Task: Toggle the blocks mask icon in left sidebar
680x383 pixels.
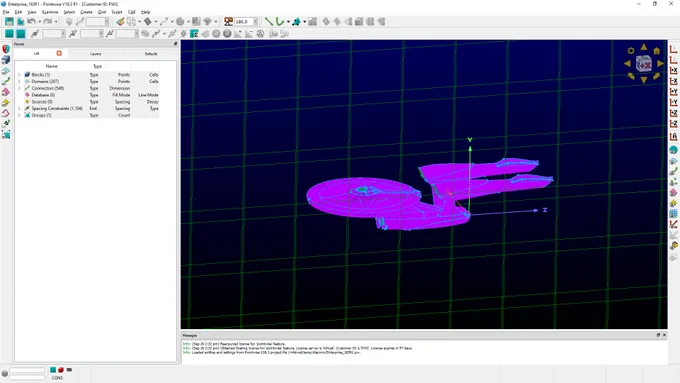Action: [6, 60]
